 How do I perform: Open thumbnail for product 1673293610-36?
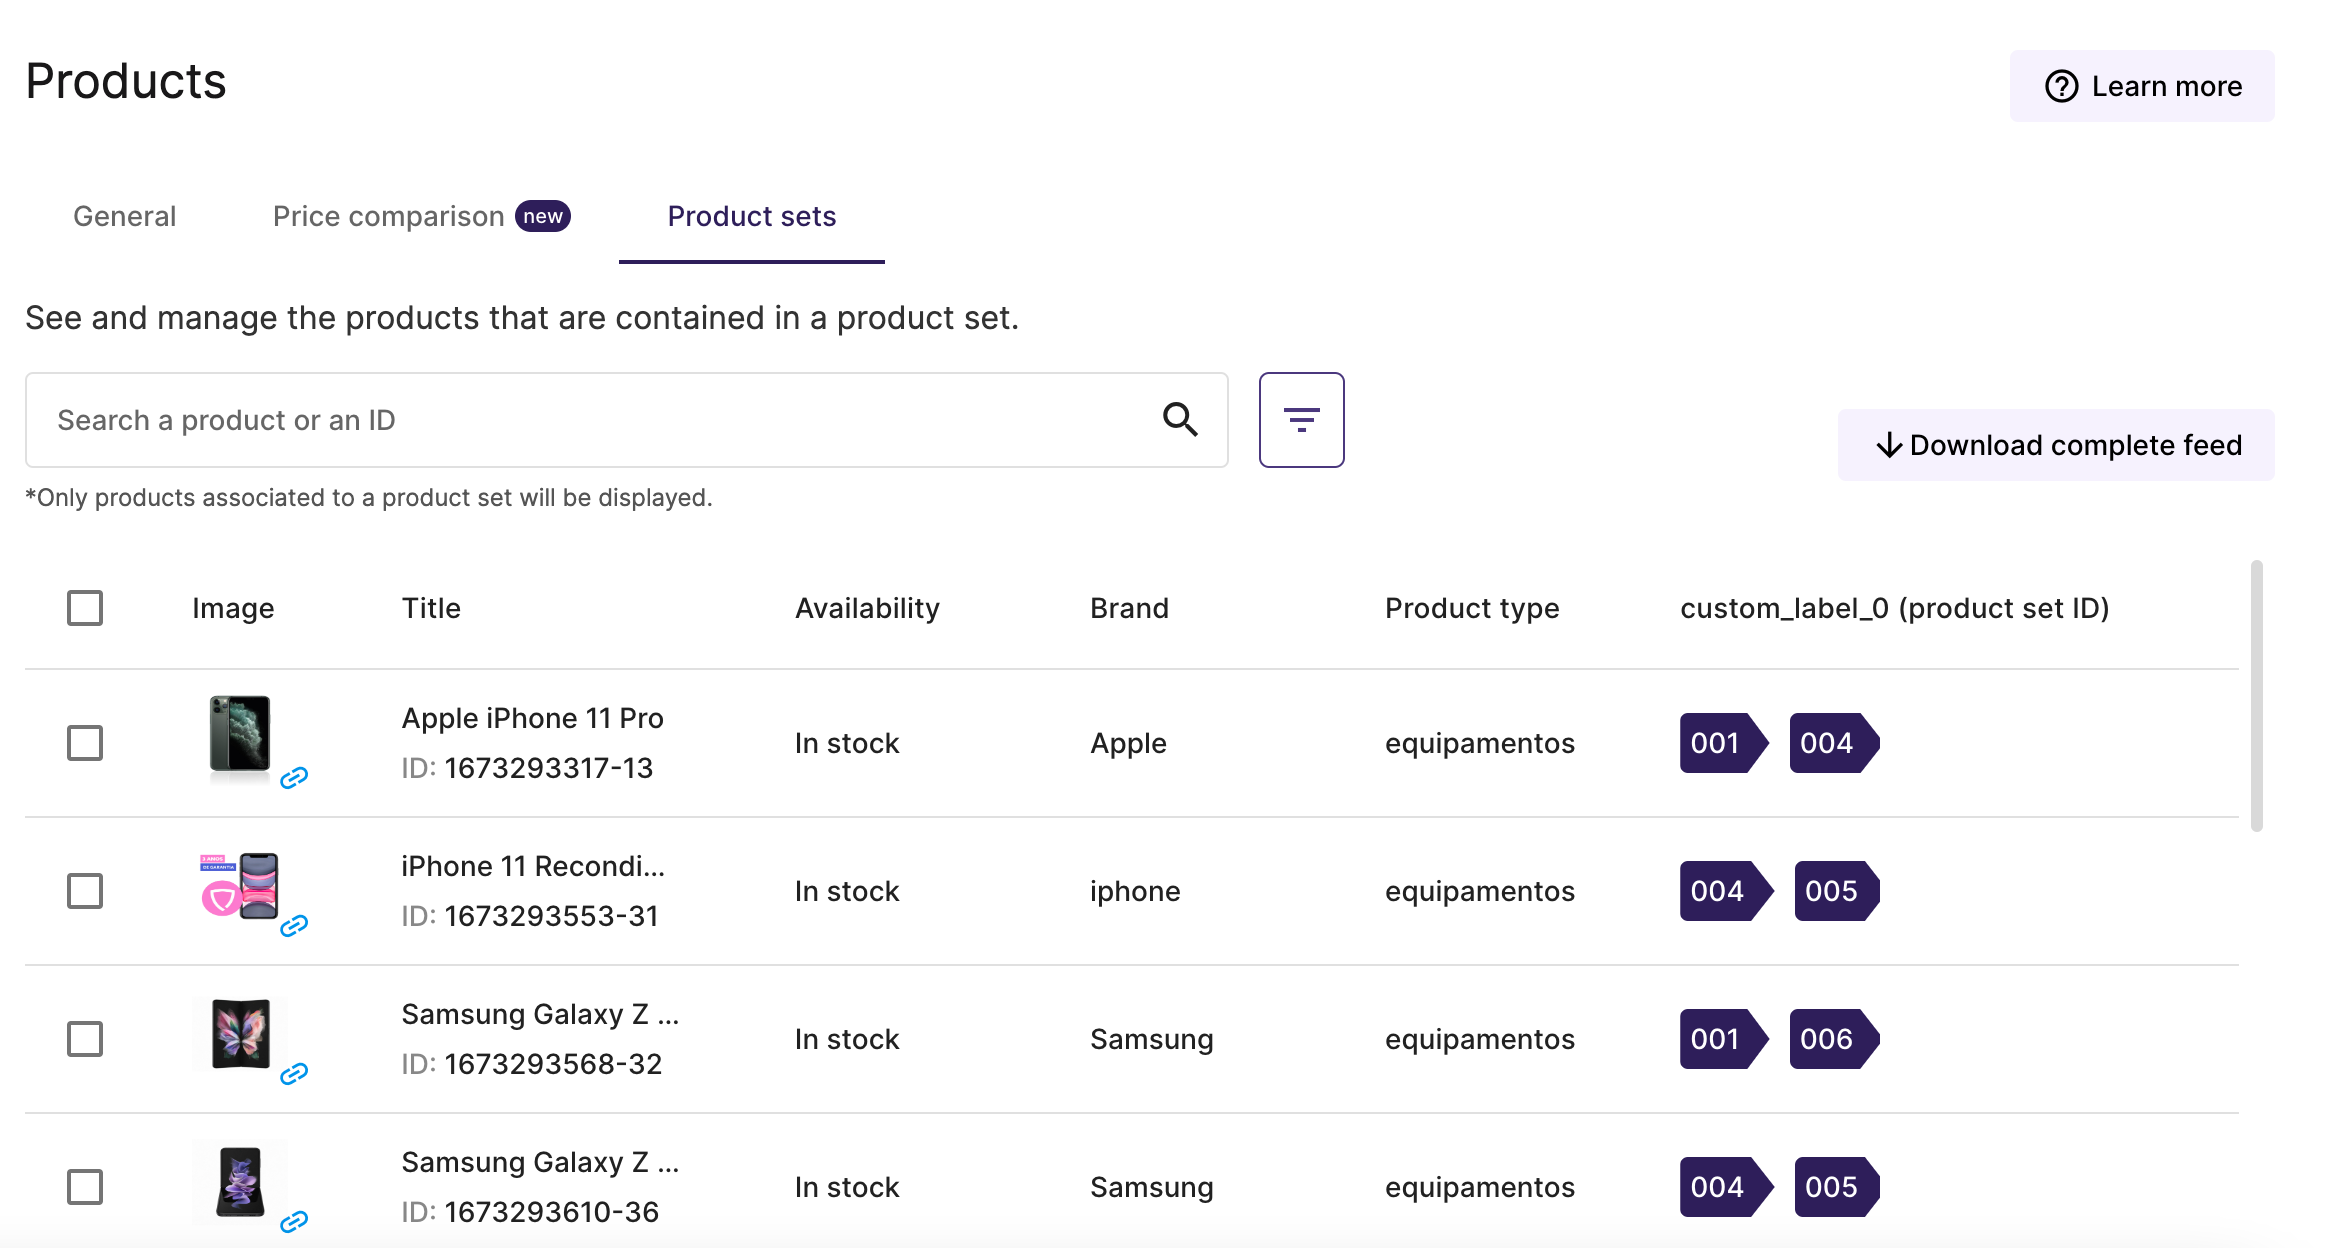tap(240, 1182)
